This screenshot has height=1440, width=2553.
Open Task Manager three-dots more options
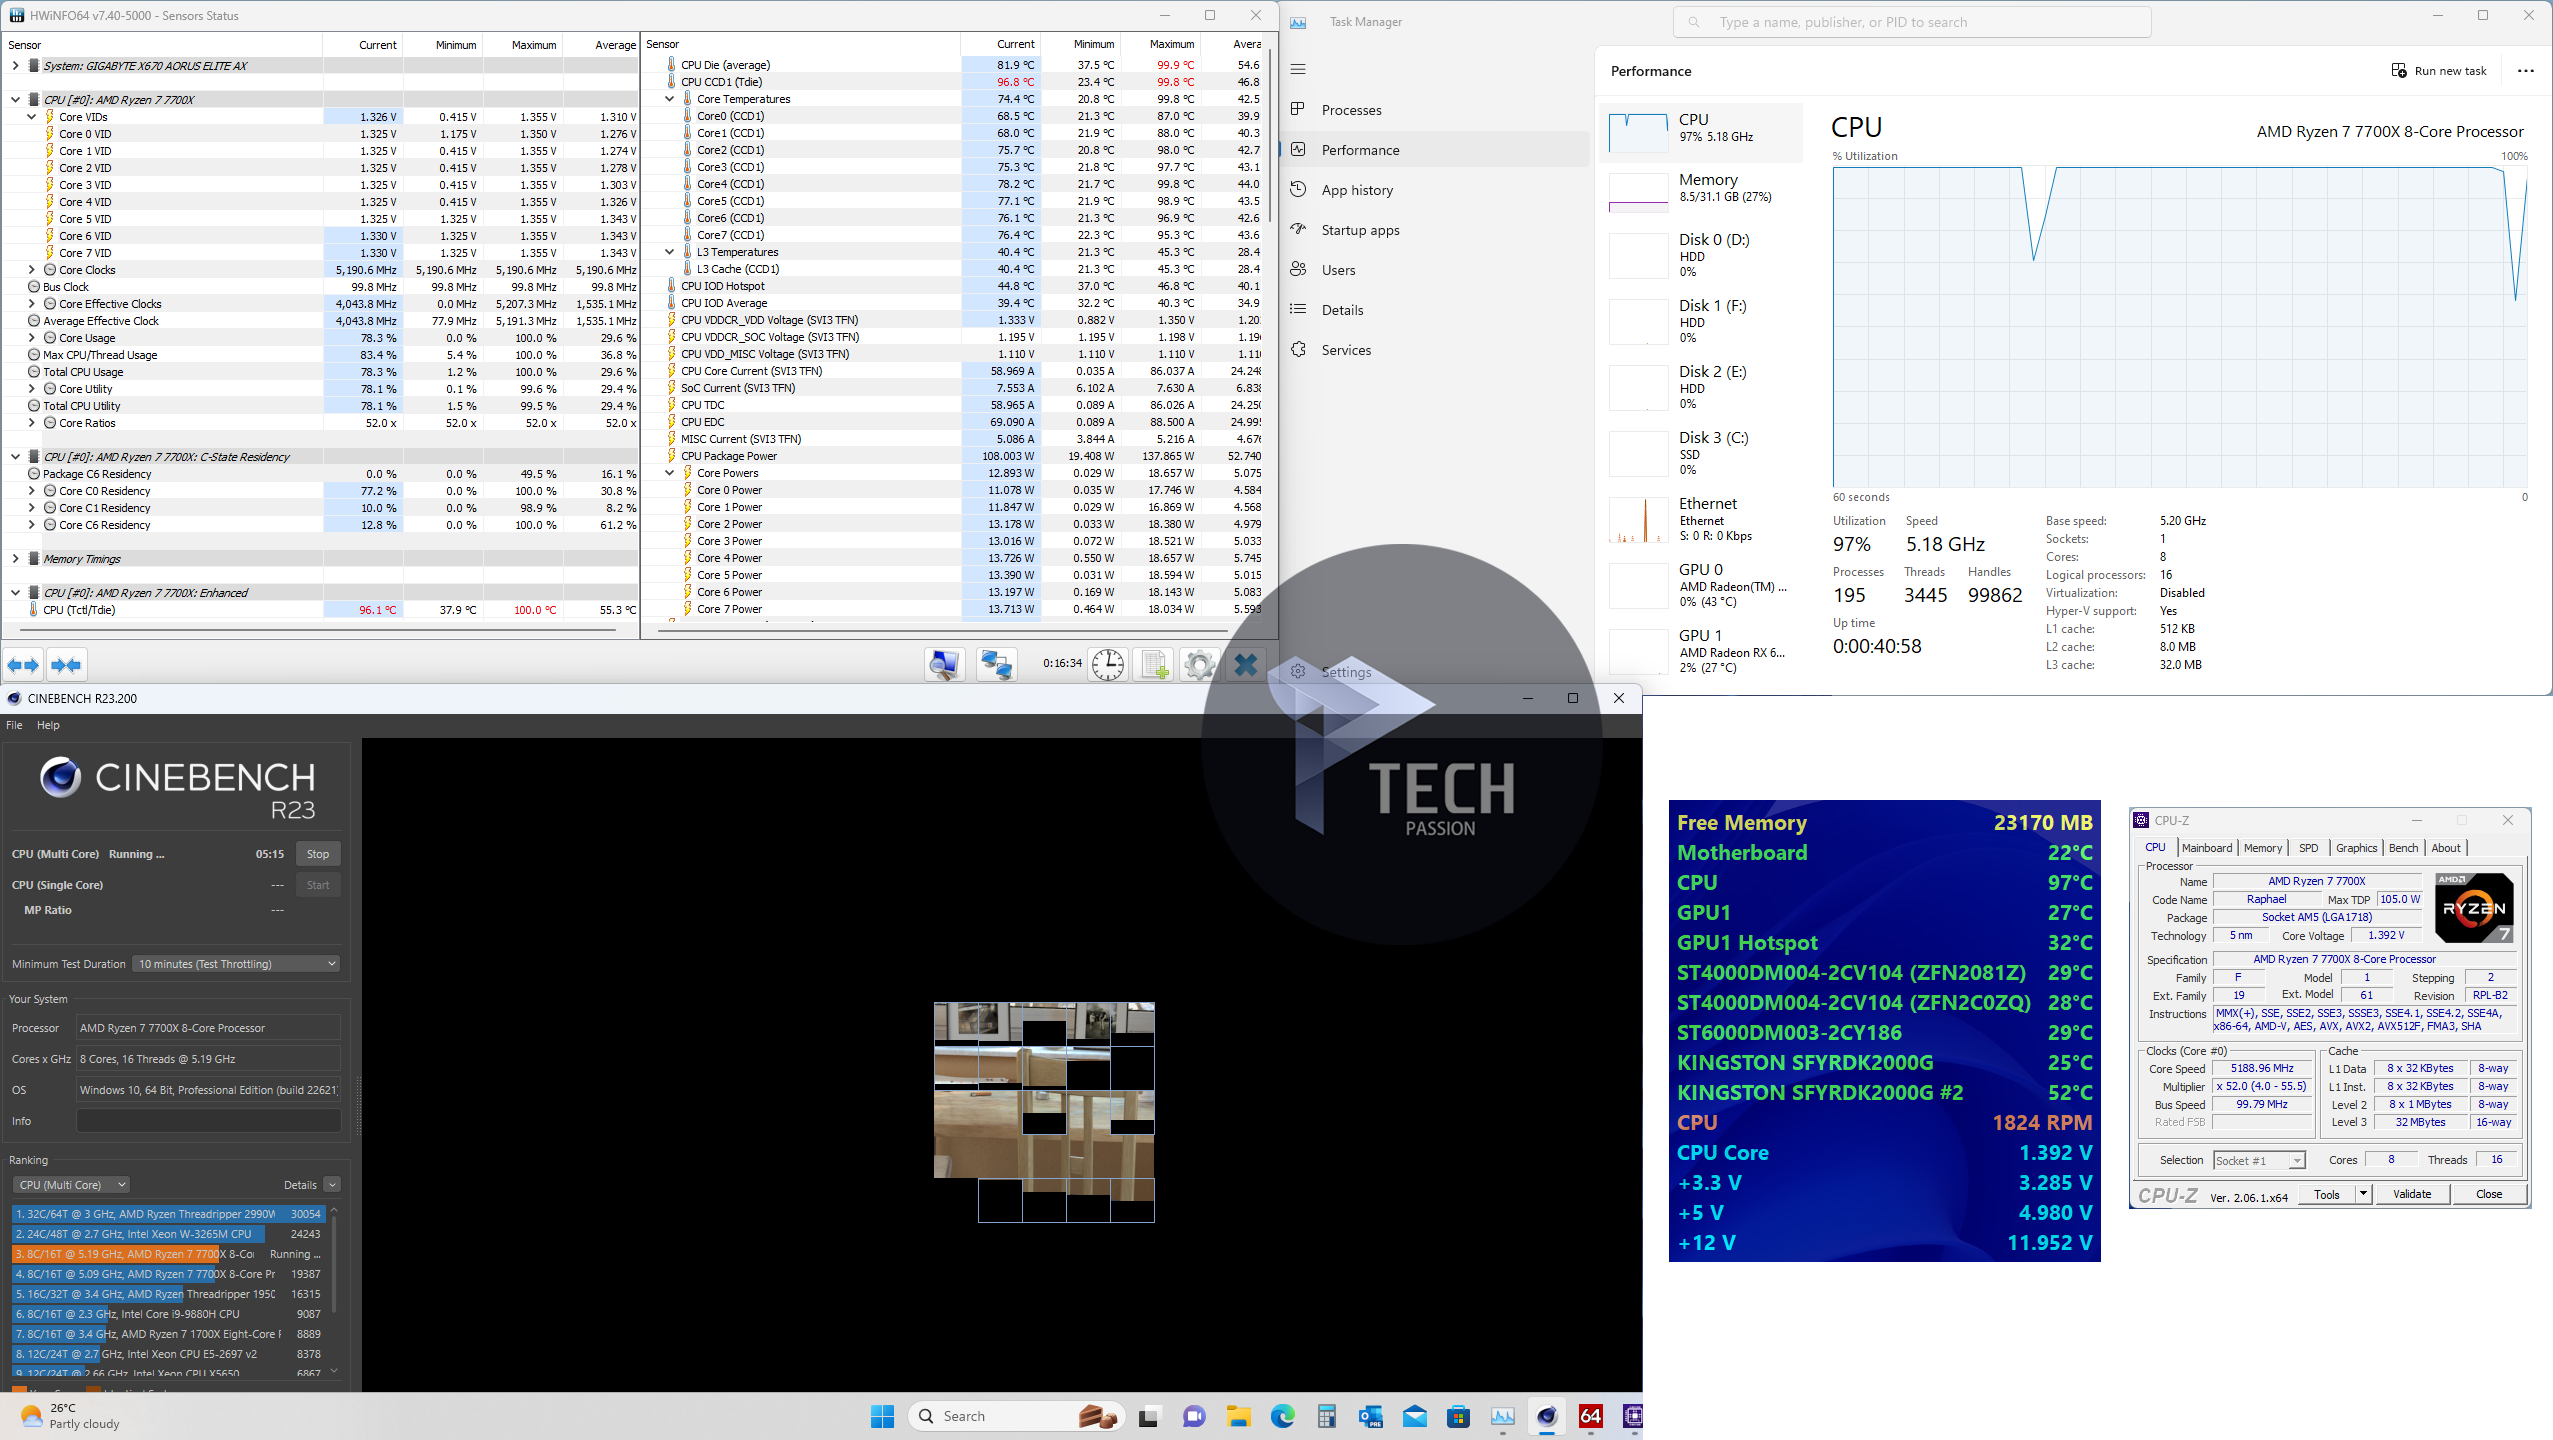tap(2525, 71)
